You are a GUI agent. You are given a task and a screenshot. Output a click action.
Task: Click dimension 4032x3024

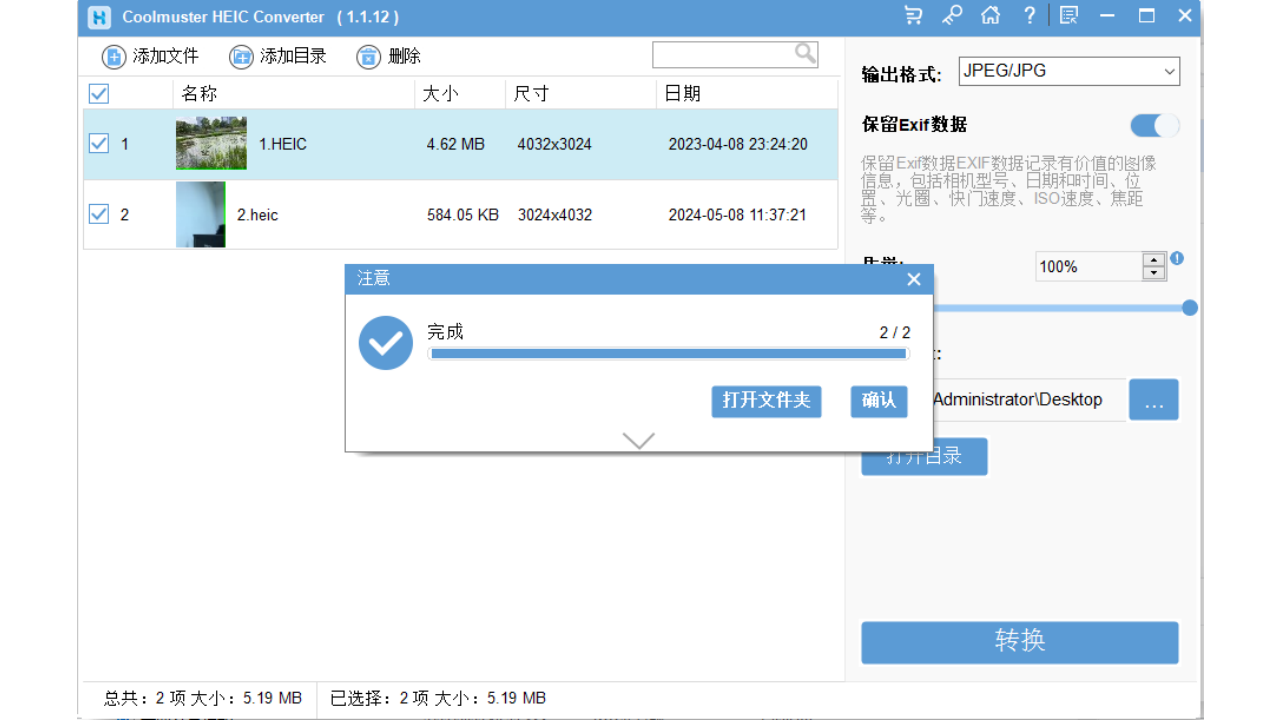tap(555, 144)
